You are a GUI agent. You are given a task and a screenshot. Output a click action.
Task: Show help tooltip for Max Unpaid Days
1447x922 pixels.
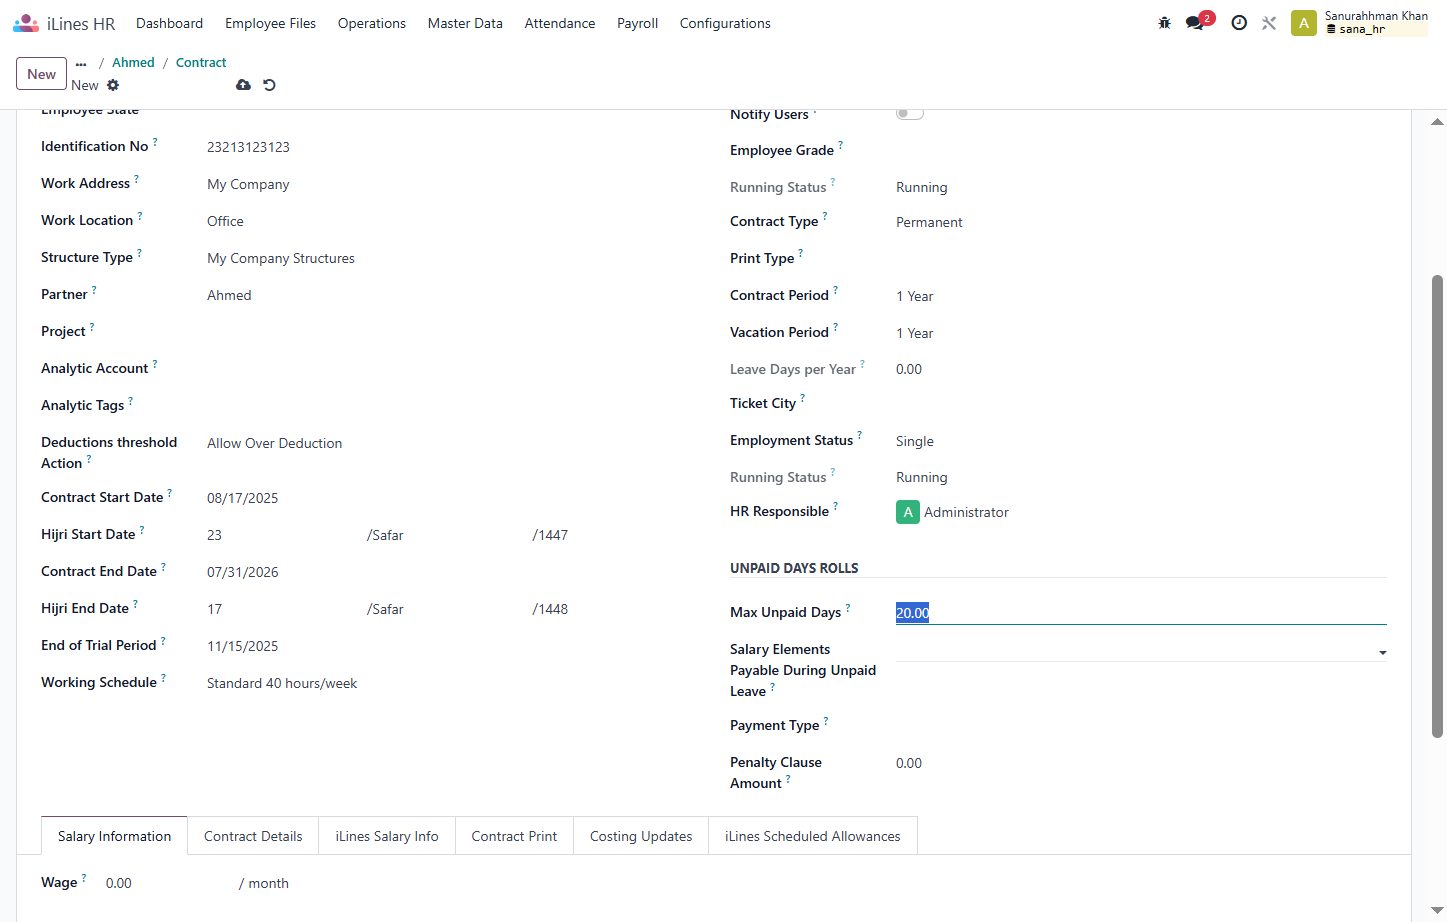pyautogui.click(x=848, y=607)
